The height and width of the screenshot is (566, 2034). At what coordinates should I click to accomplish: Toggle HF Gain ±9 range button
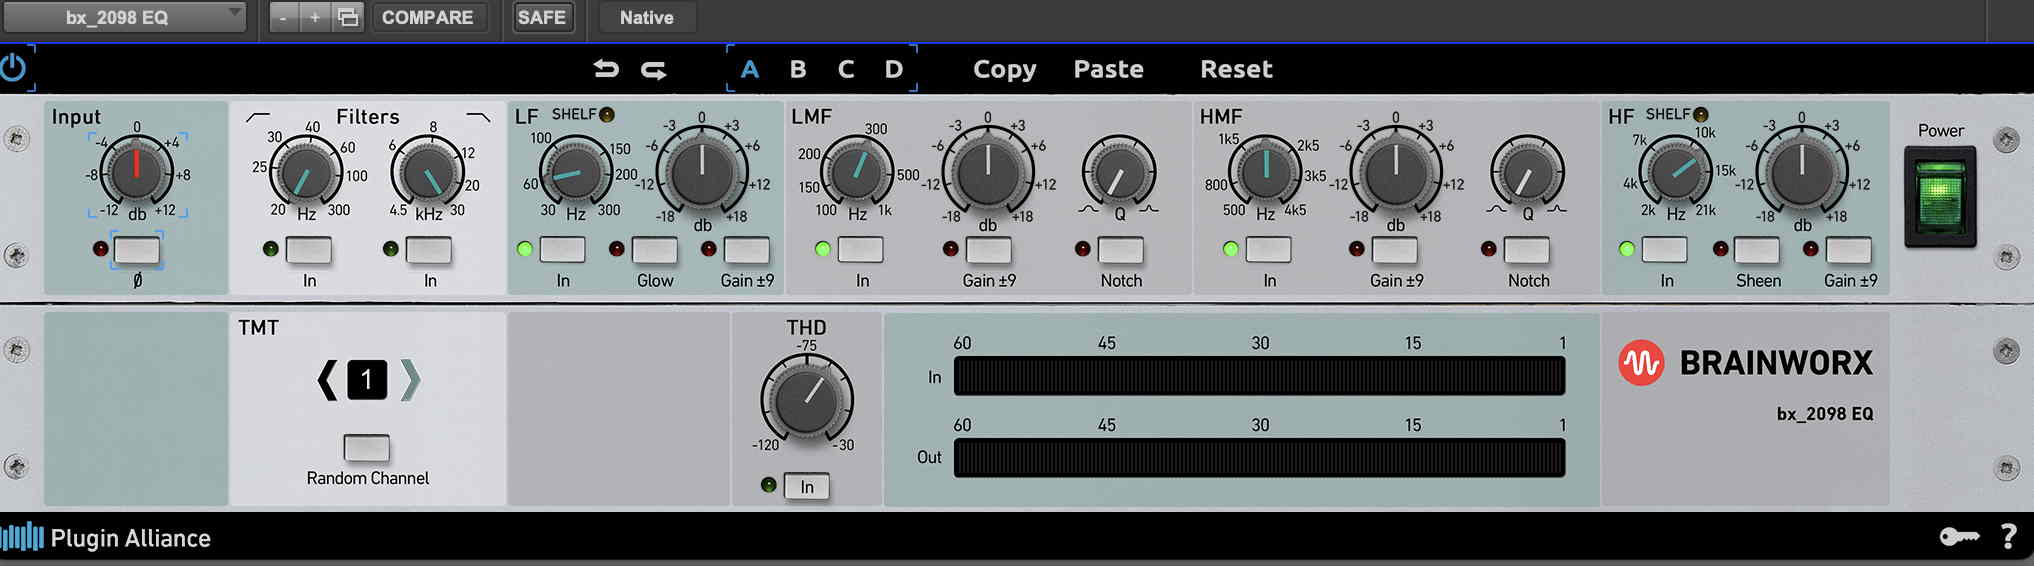tap(1849, 249)
